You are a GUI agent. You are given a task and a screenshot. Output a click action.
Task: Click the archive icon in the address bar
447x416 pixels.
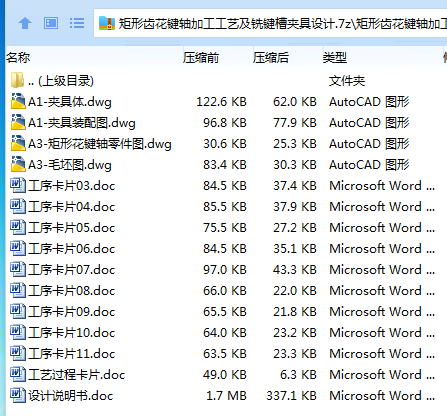(x=107, y=23)
